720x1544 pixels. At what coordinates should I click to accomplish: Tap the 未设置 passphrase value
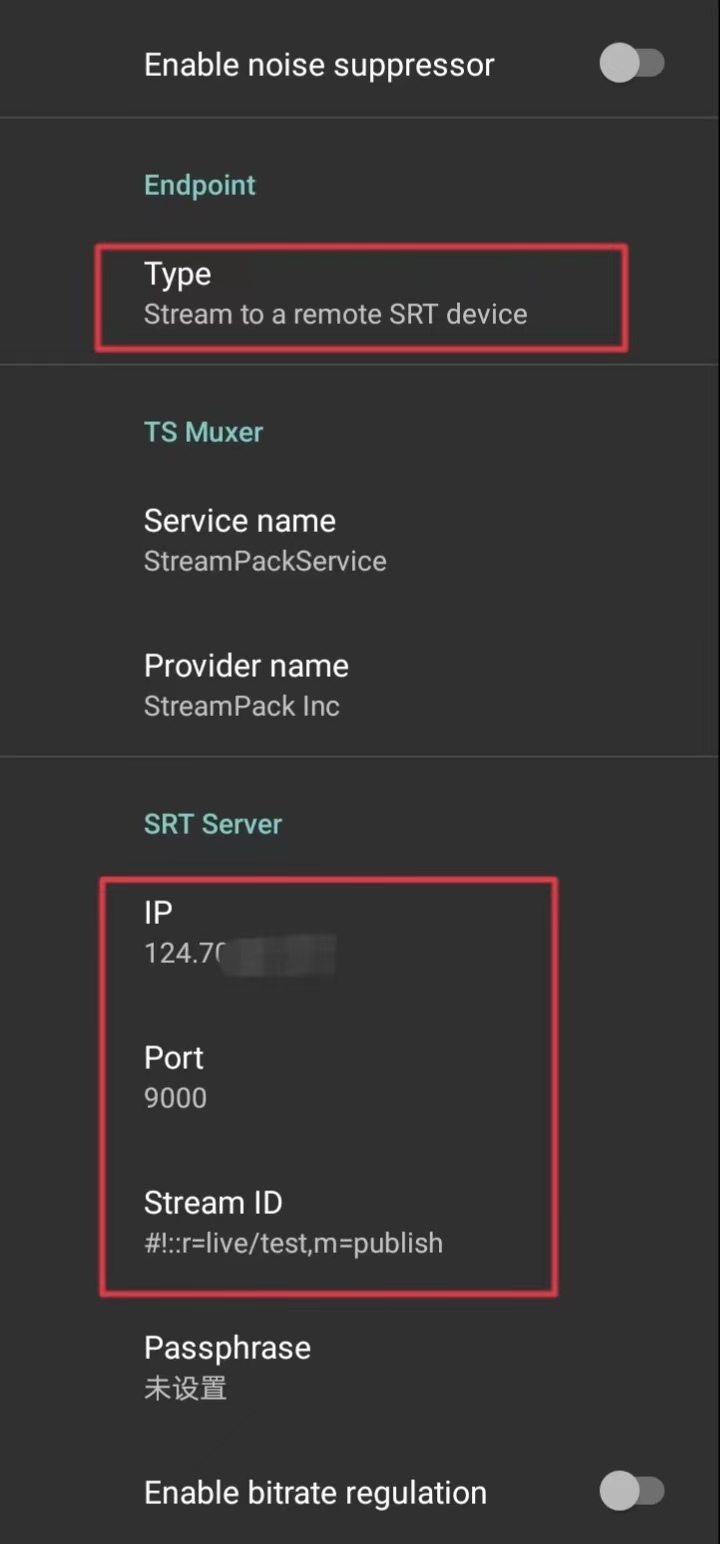click(186, 1388)
